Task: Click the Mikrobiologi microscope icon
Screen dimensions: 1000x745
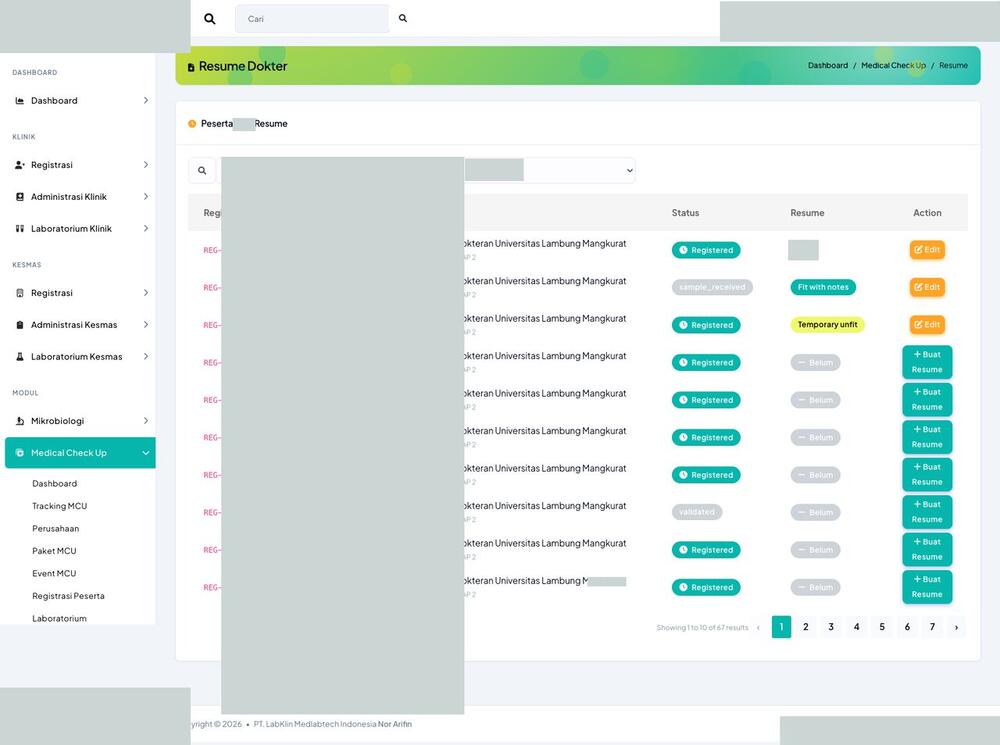Action: (x=20, y=421)
